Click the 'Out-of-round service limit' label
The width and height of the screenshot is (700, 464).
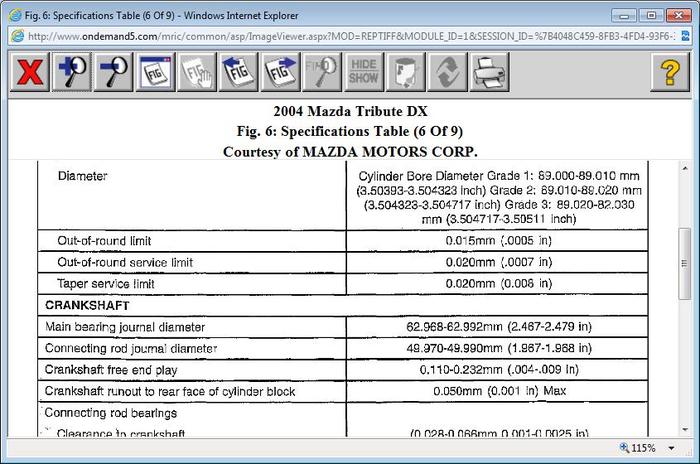(x=125, y=263)
